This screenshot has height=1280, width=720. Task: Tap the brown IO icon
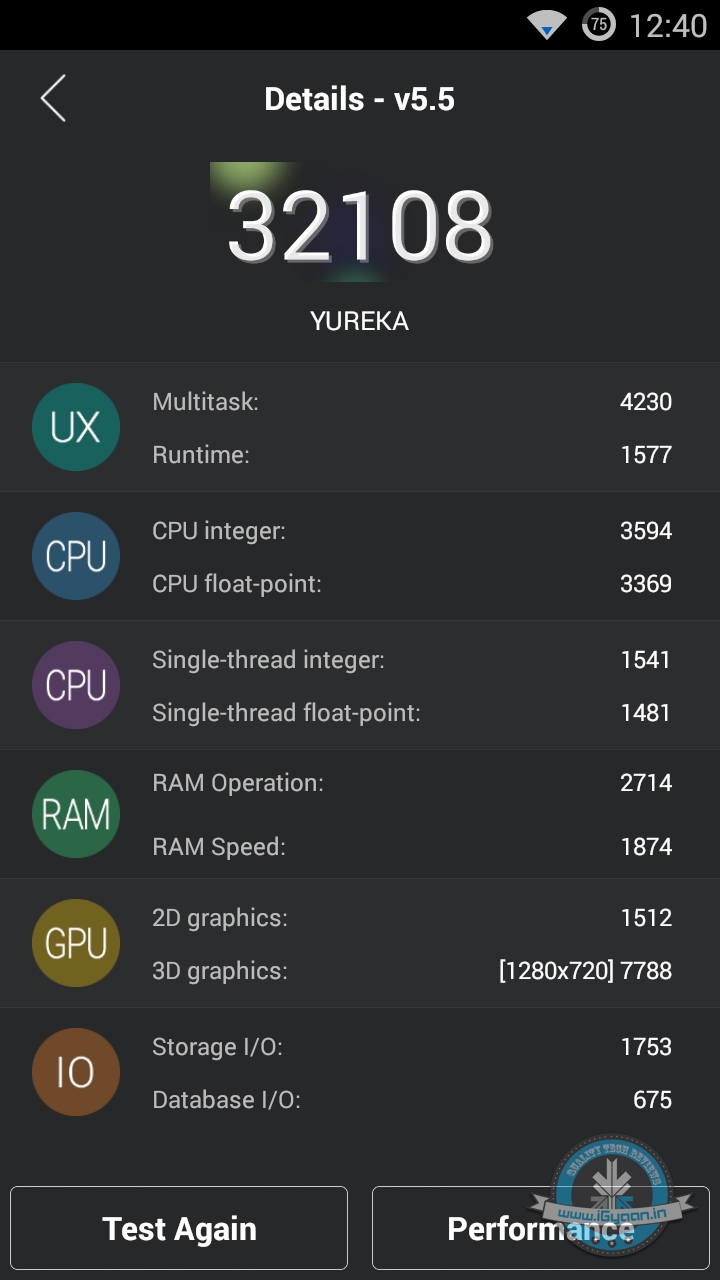click(76, 1072)
